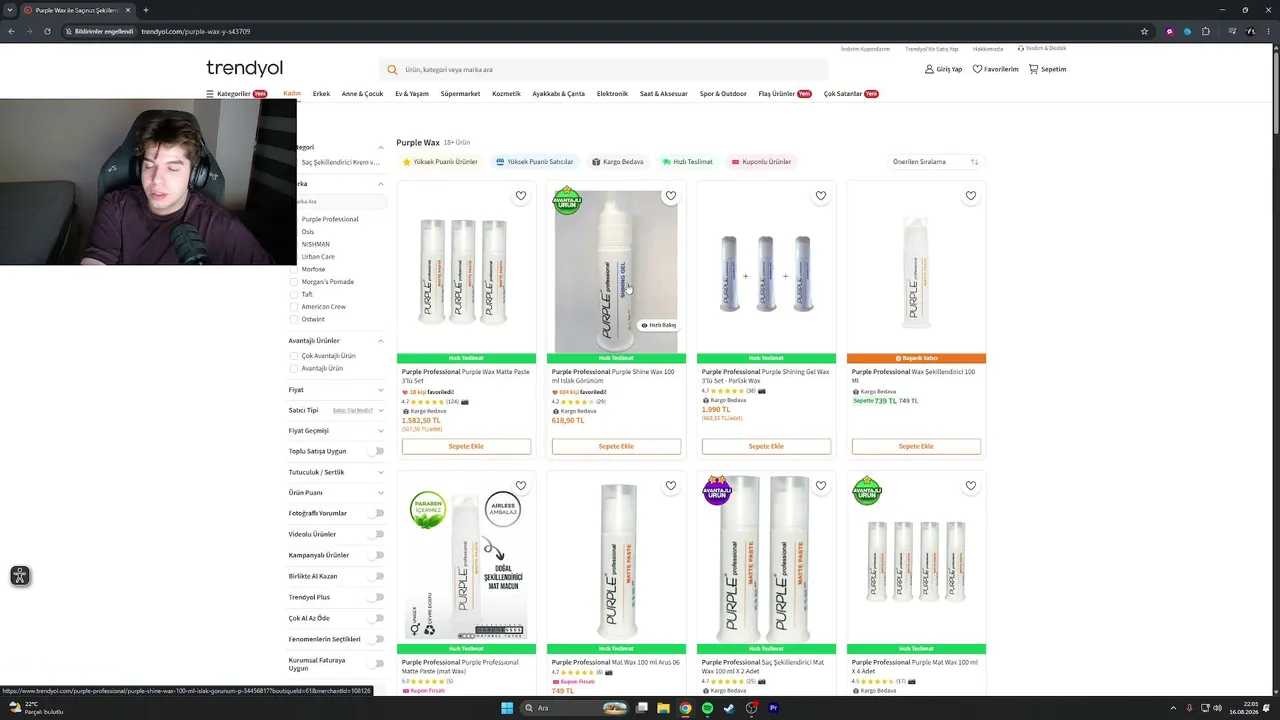This screenshot has height=720, width=1280.
Task: Filter by Kargo Bedava chip
Action: tap(617, 162)
